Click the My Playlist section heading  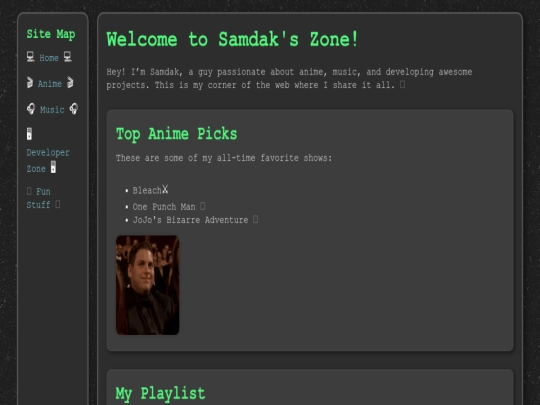(x=160, y=393)
